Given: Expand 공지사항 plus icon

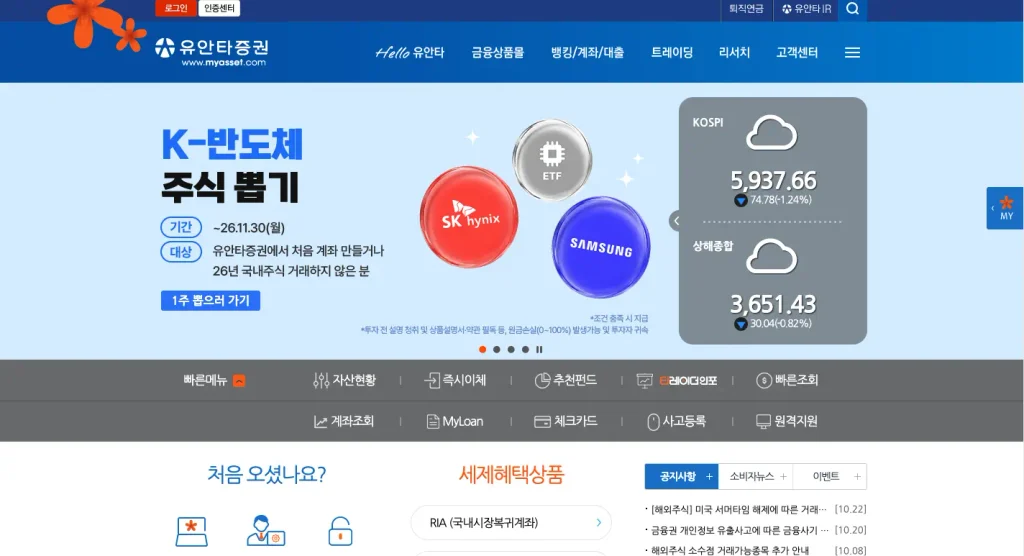Looking at the screenshot, I should tap(709, 477).
